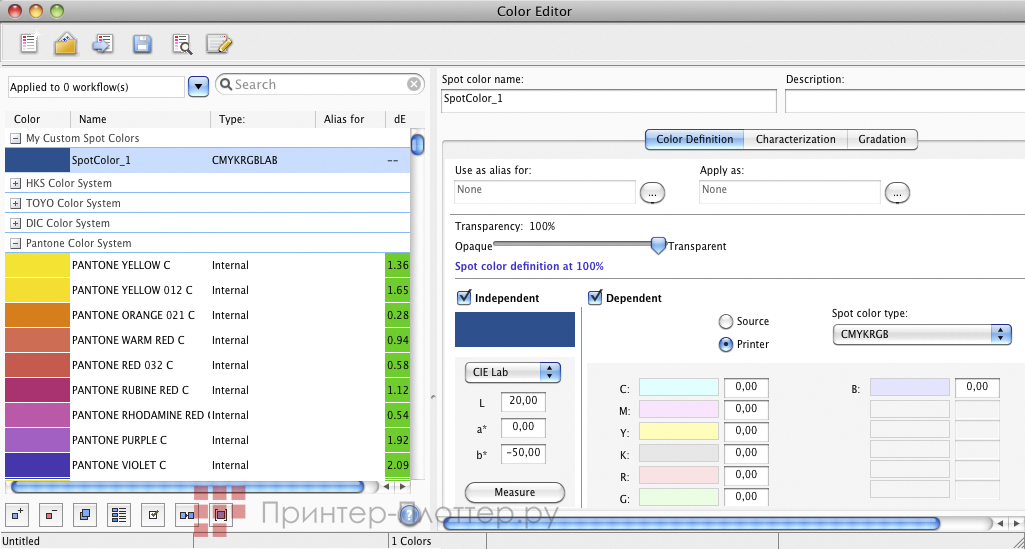Uncheck the Independent checkbox
1025x549 pixels.
[464, 298]
